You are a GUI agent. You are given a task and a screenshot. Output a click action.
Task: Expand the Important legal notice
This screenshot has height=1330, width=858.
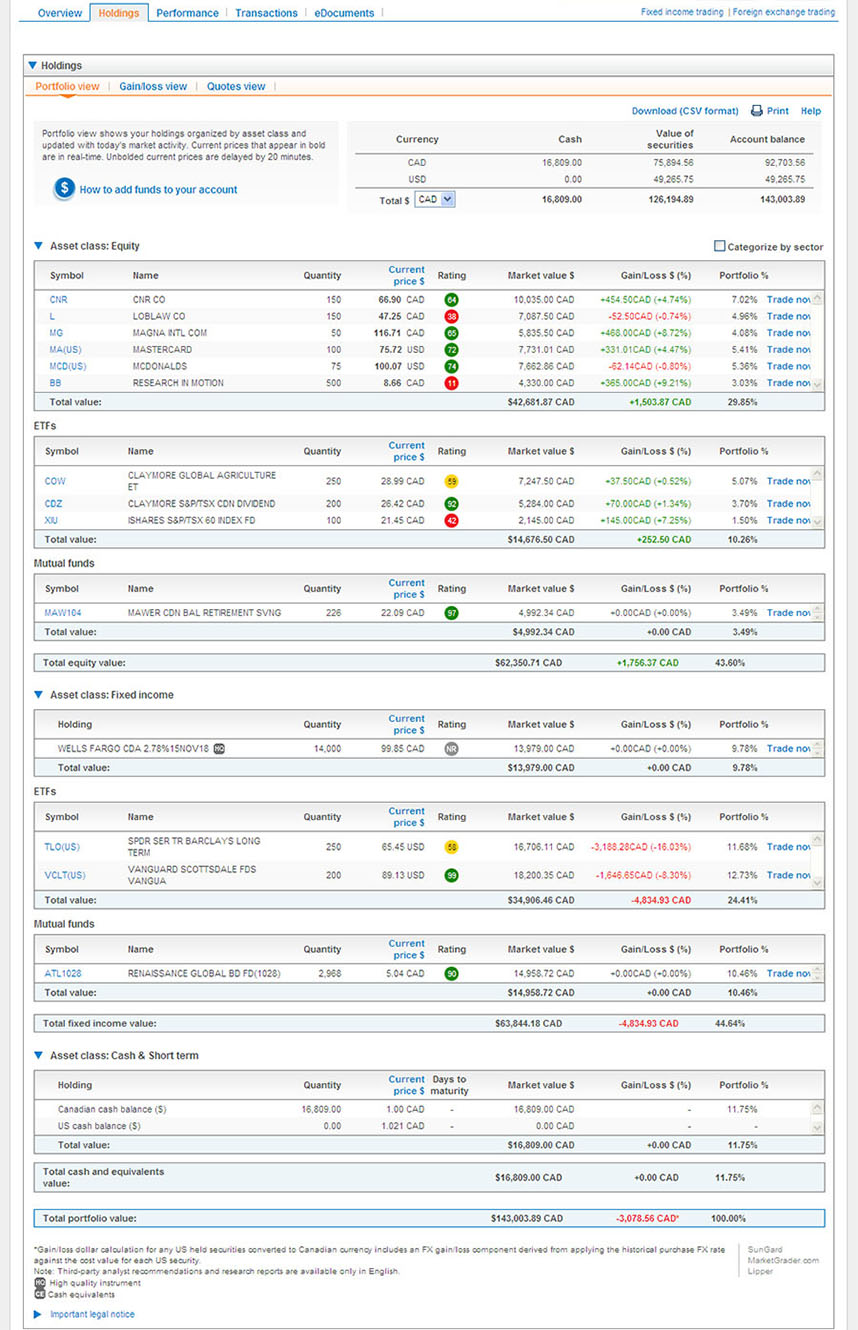[39, 1314]
